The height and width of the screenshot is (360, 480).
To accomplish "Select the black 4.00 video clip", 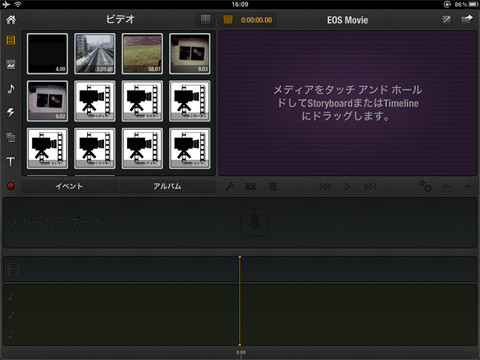I will click(x=47, y=53).
